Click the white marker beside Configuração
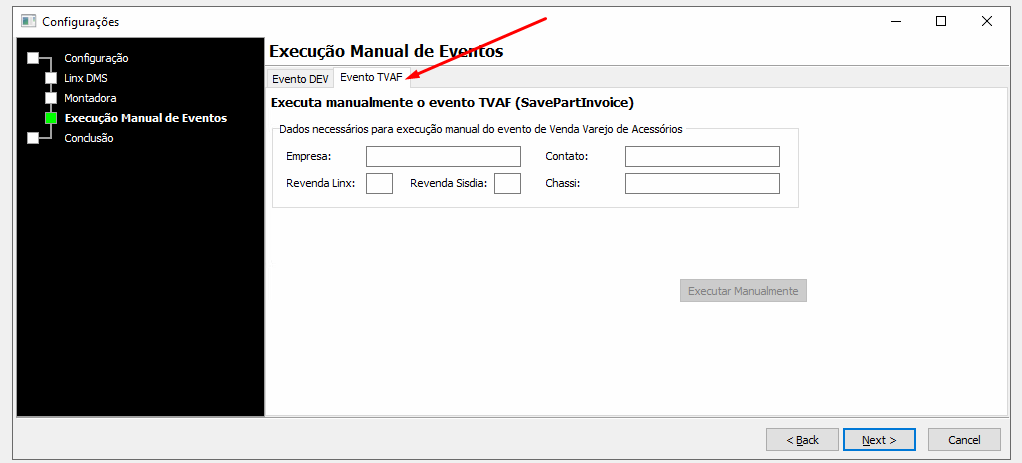This screenshot has height=463, width=1022. click(33, 58)
